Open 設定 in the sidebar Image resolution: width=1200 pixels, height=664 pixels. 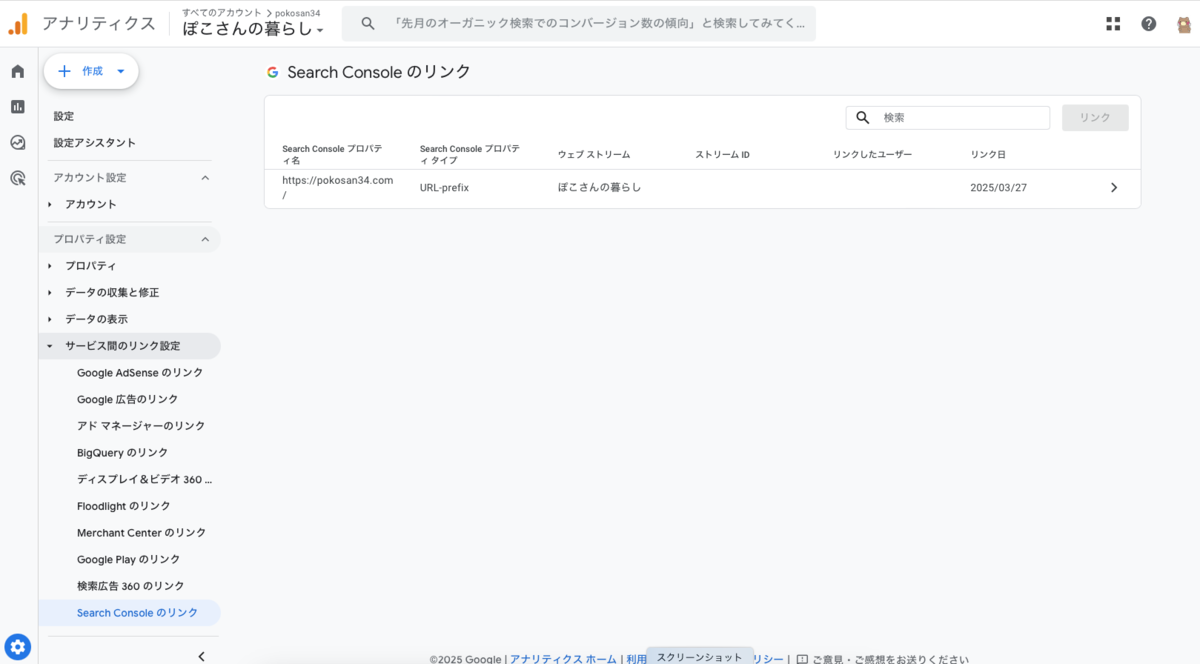[x=64, y=116]
